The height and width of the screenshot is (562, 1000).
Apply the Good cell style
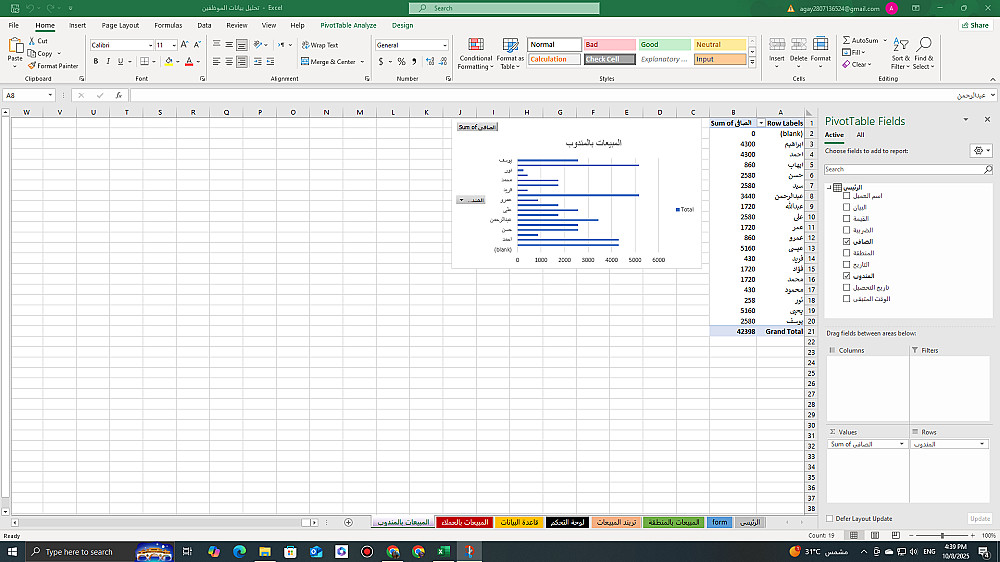click(x=665, y=45)
